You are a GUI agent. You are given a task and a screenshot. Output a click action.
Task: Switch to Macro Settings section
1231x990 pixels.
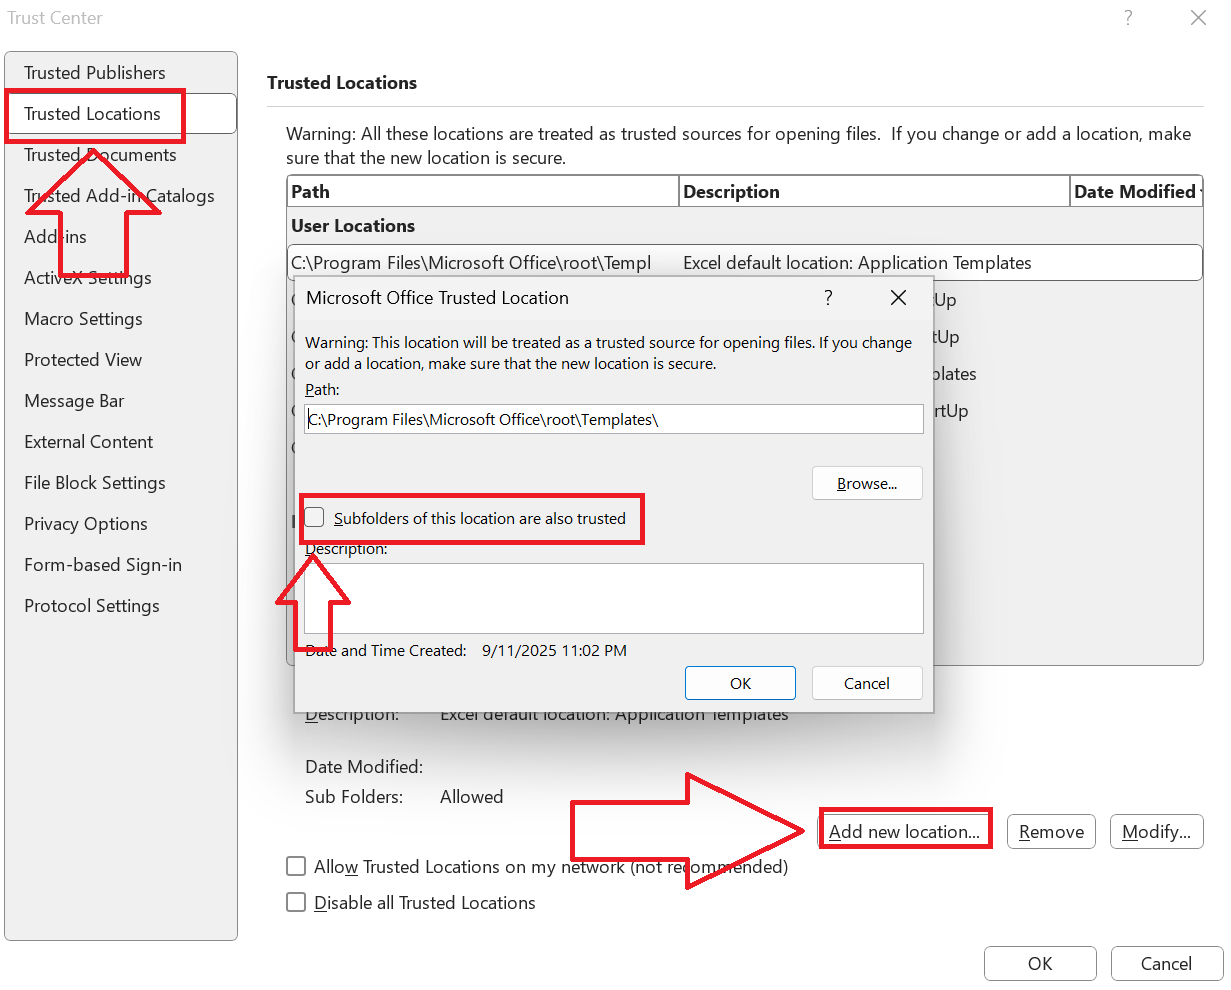[83, 318]
